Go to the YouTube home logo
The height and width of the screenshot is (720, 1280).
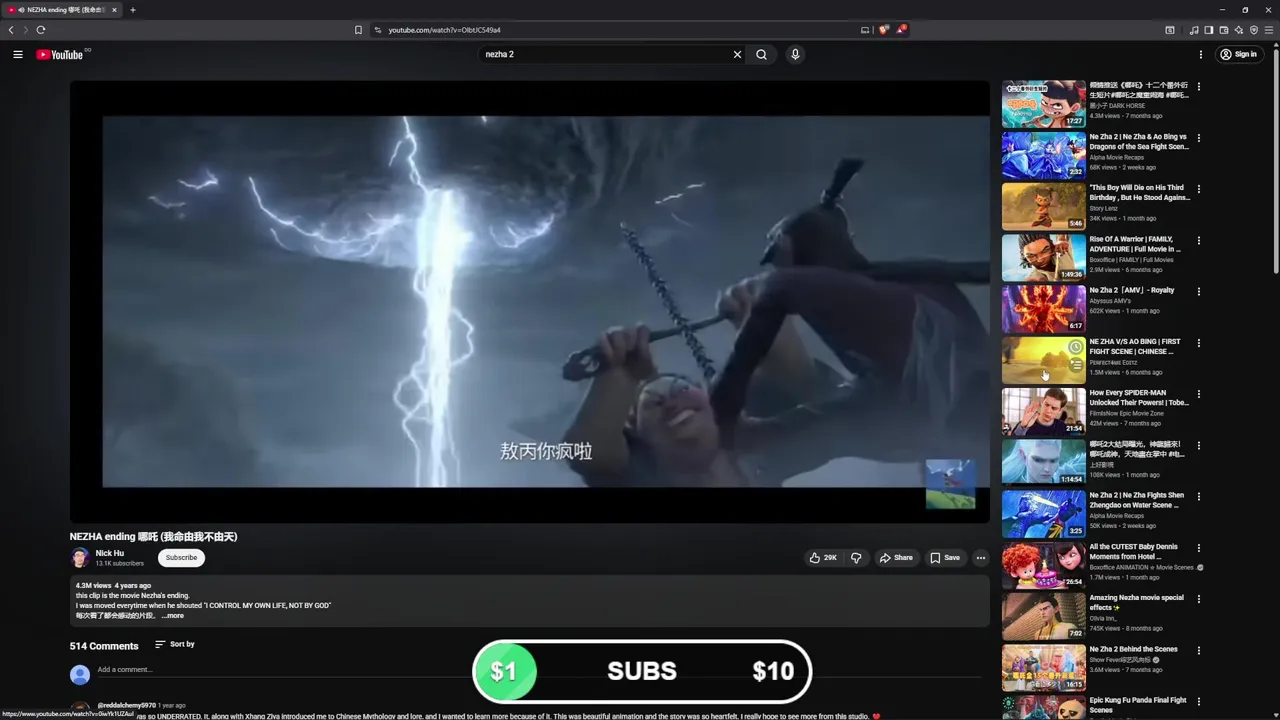[60, 54]
